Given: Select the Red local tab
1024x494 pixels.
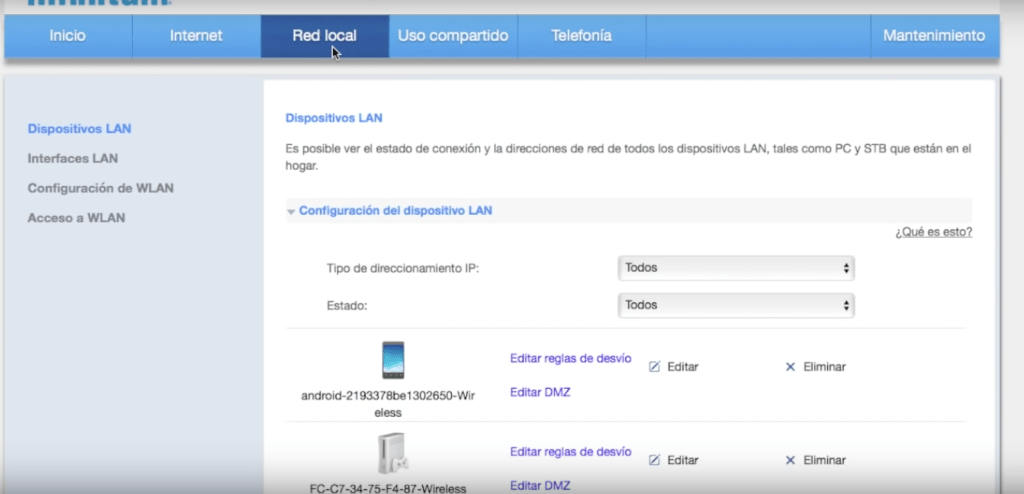Looking at the screenshot, I should [x=325, y=36].
